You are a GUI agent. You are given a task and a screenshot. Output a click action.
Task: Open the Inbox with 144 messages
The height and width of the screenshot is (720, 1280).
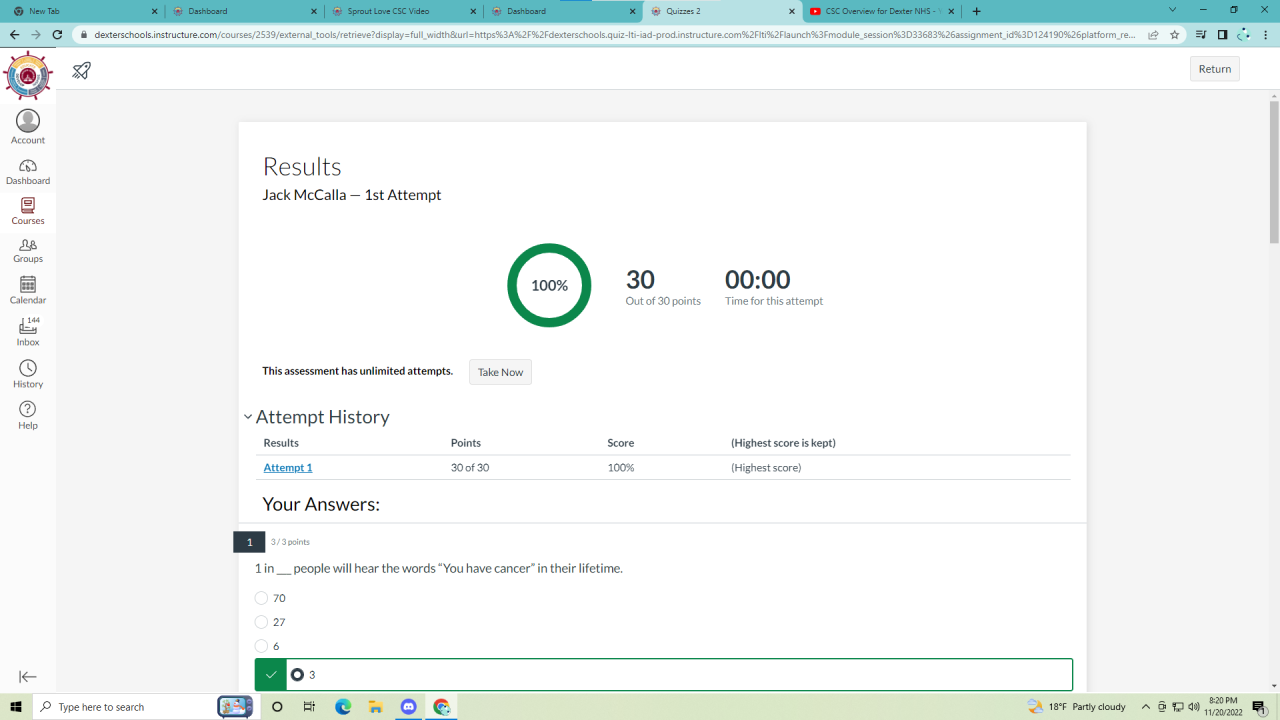28,332
